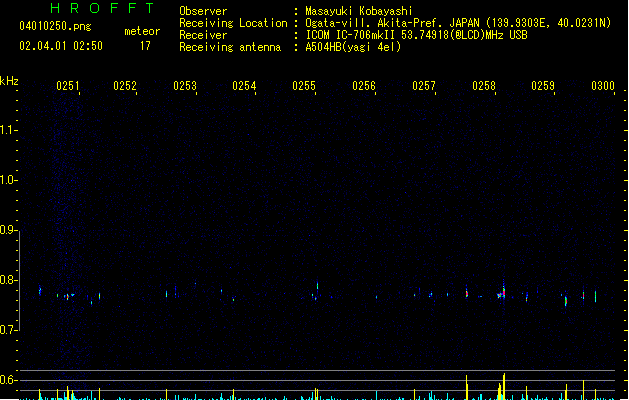The image size is (629, 400).
Task: Click the 0.8 kHz axis label
Action: [7, 280]
